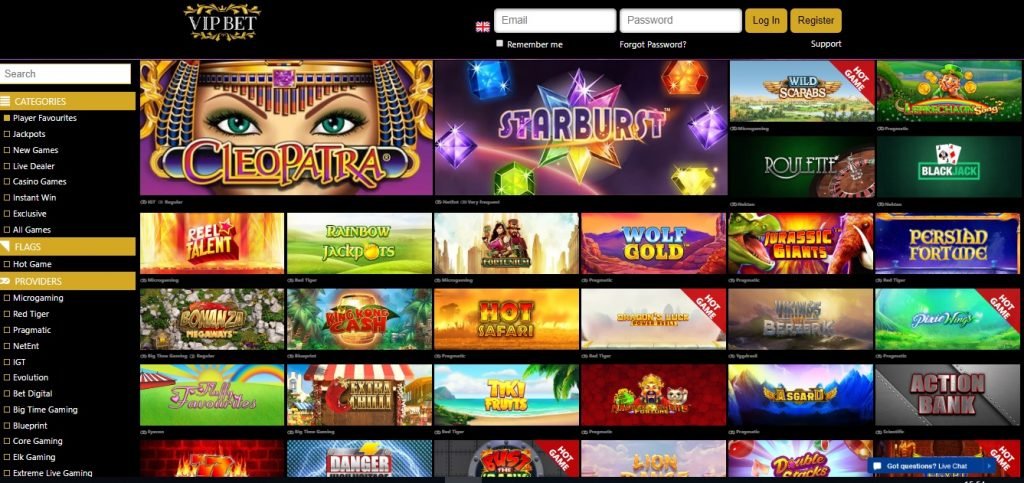Click the Log In button
The width and height of the screenshot is (1024, 483).
click(766, 20)
